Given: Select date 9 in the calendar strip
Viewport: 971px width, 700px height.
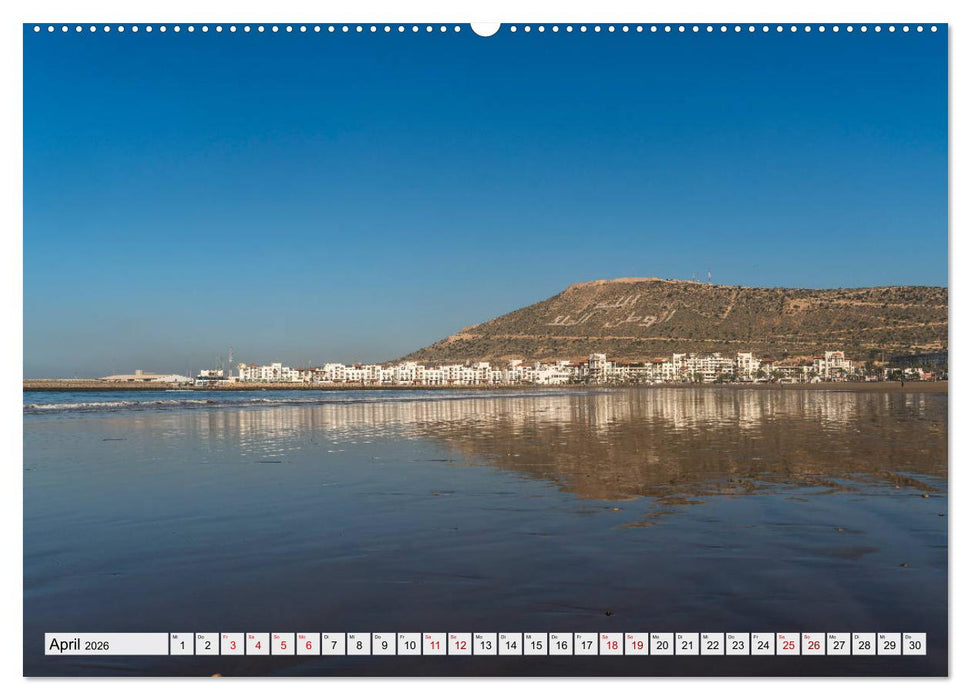Looking at the screenshot, I should pos(384,644).
